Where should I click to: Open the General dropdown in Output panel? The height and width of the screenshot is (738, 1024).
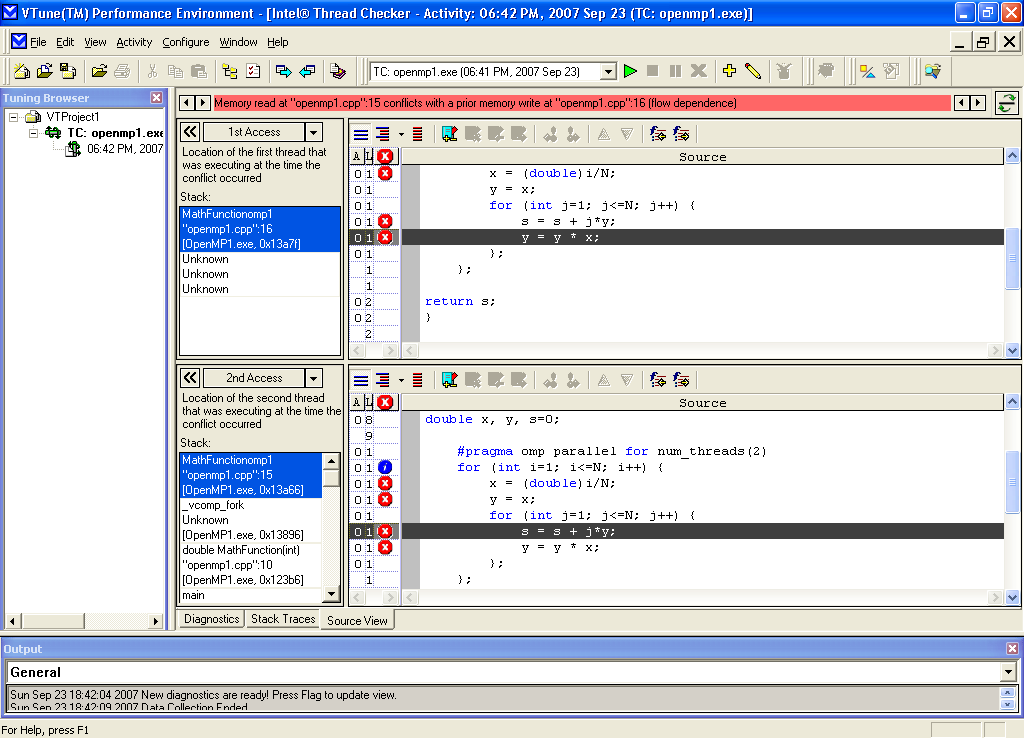click(1008, 672)
